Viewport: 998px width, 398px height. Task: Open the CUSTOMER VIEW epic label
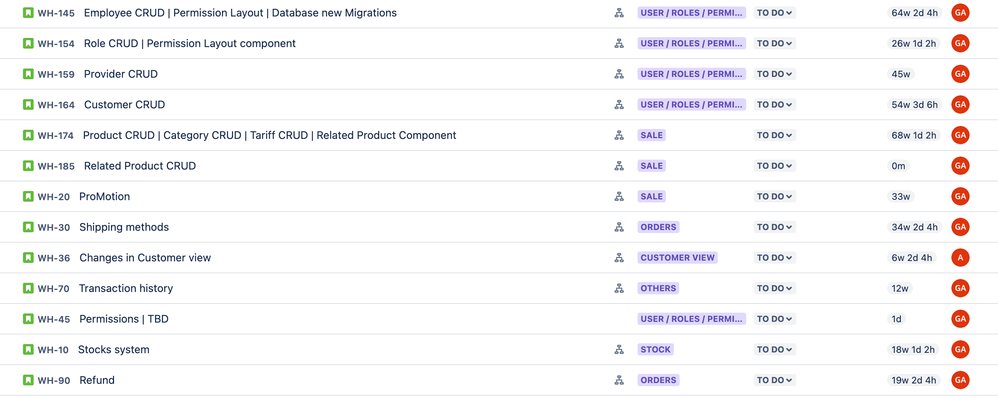click(x=678, y=257)
